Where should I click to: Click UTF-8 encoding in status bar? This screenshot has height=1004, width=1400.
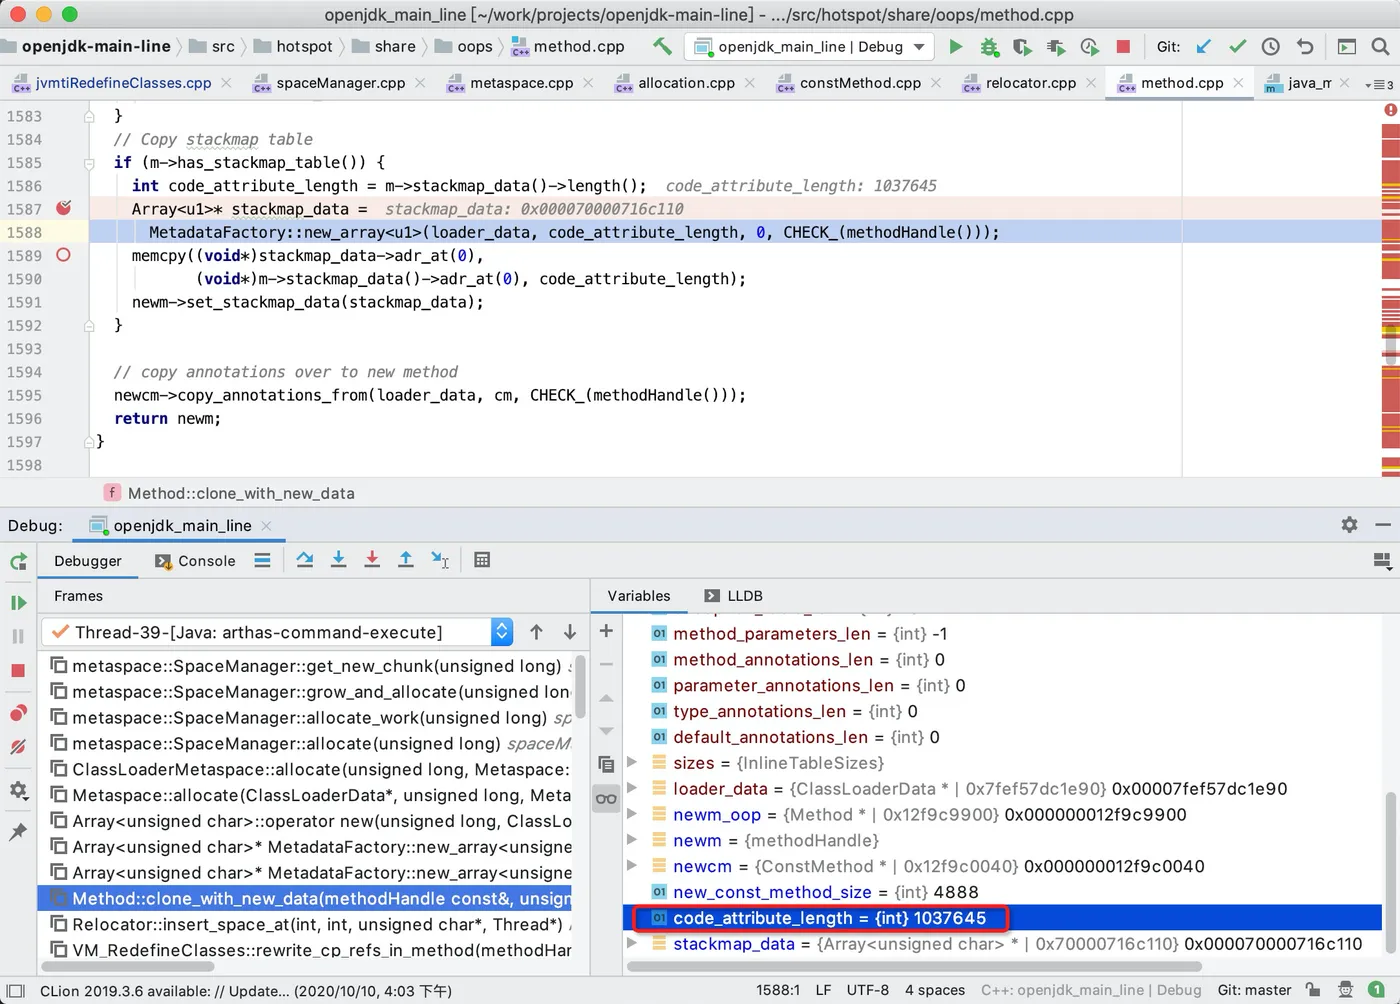click(867, 990)
